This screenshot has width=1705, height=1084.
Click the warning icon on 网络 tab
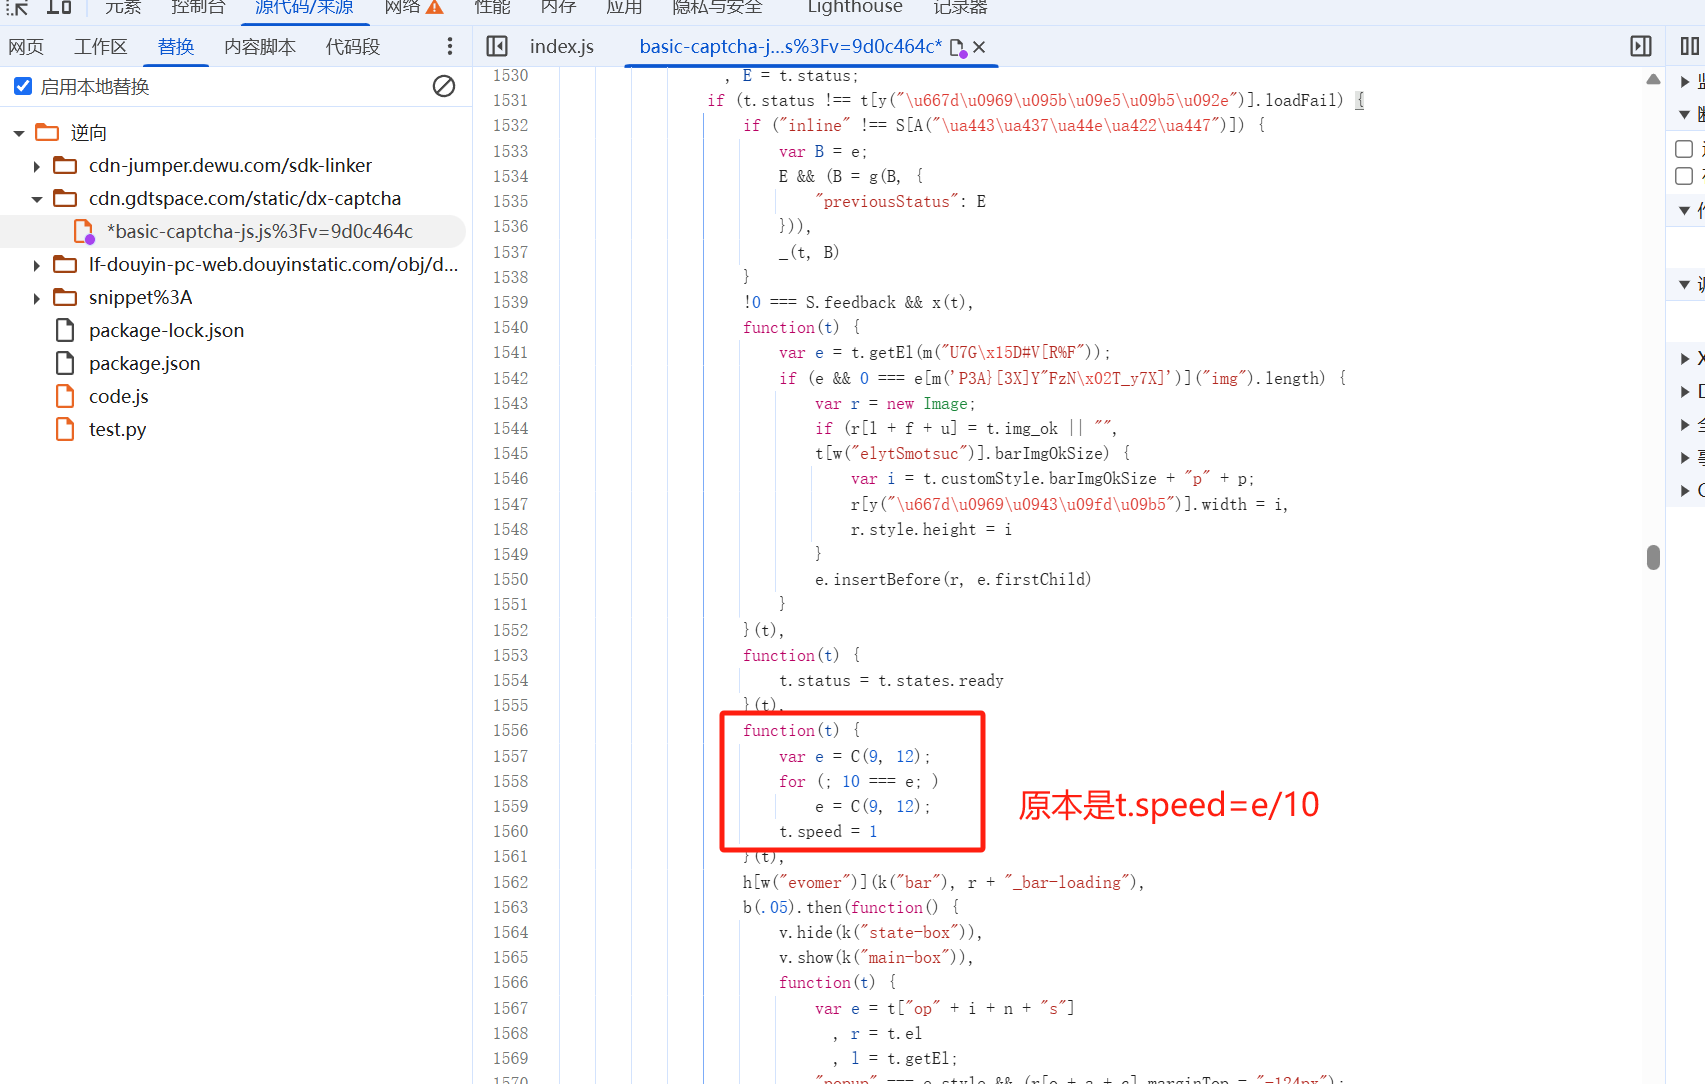pos(434,7)
